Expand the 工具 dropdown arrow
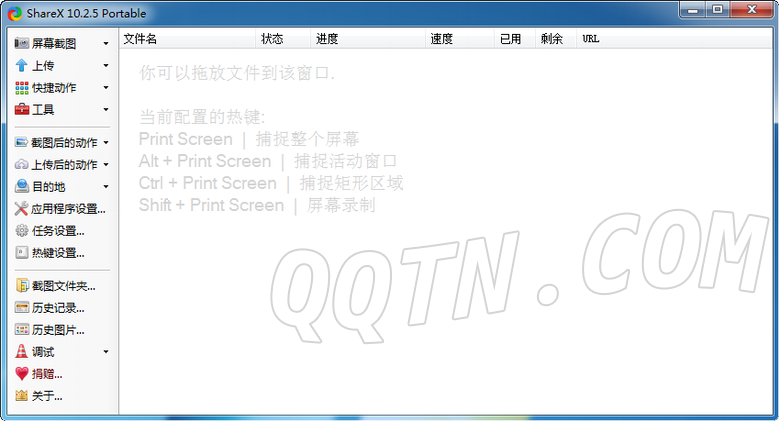This screenshot has width=780, height=422. tap(106, 109)
